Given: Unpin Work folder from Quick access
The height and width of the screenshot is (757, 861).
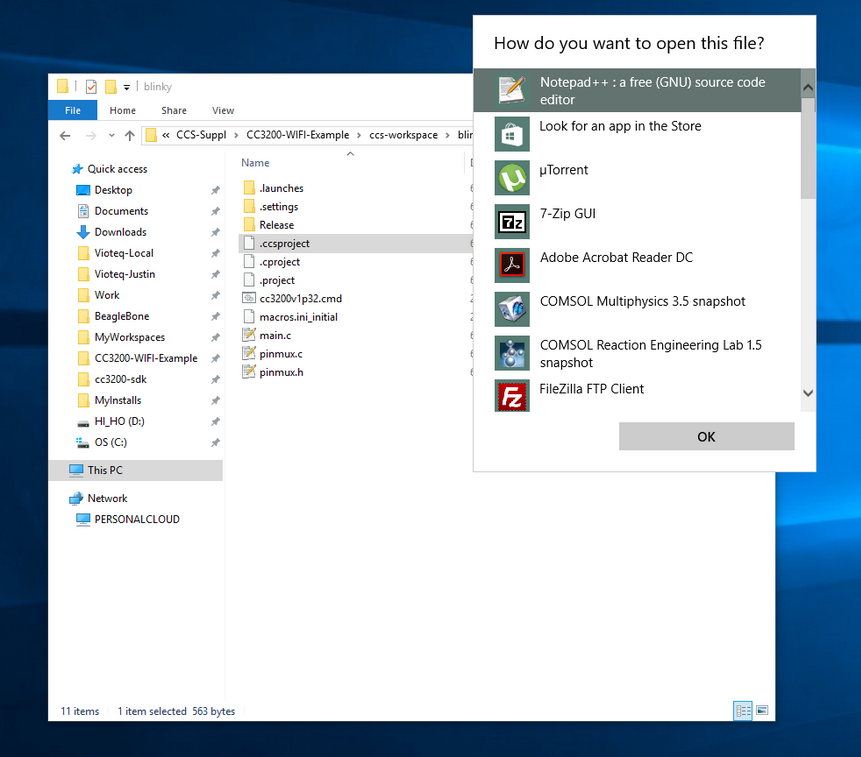Looking at the screenshot, I should [x=215, y=295].
